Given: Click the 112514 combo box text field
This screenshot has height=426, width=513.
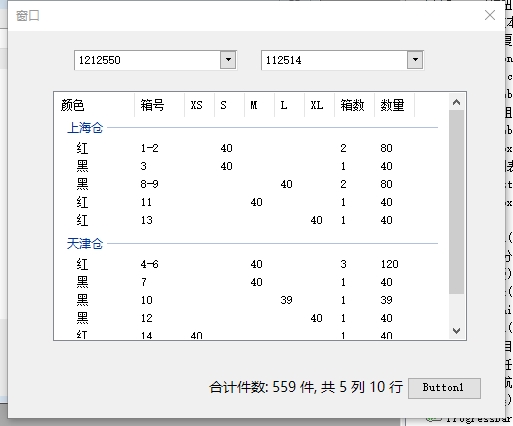Looking at the screenshot, I should (x=334, y=60).
